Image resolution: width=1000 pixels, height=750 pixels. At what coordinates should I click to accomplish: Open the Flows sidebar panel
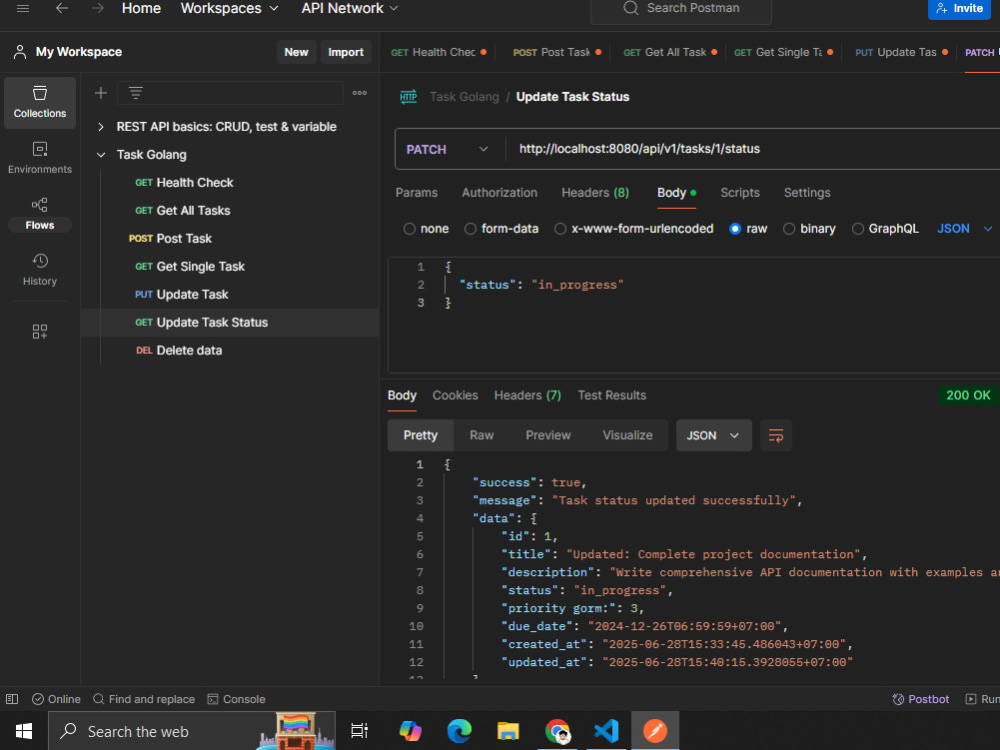(40, 214)
